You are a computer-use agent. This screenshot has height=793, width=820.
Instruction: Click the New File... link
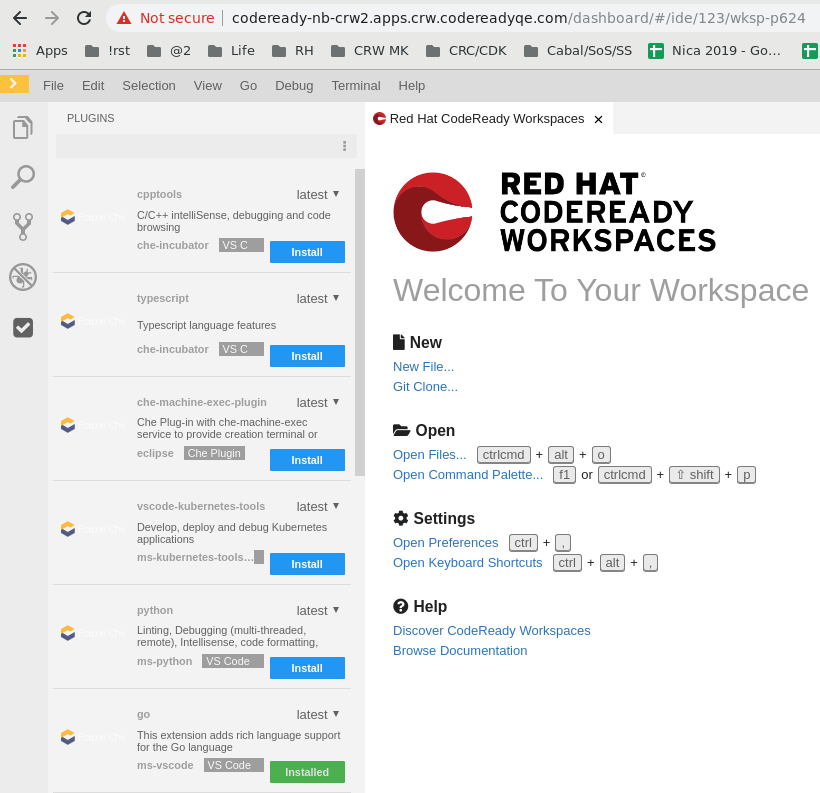[x=424, y=367]
